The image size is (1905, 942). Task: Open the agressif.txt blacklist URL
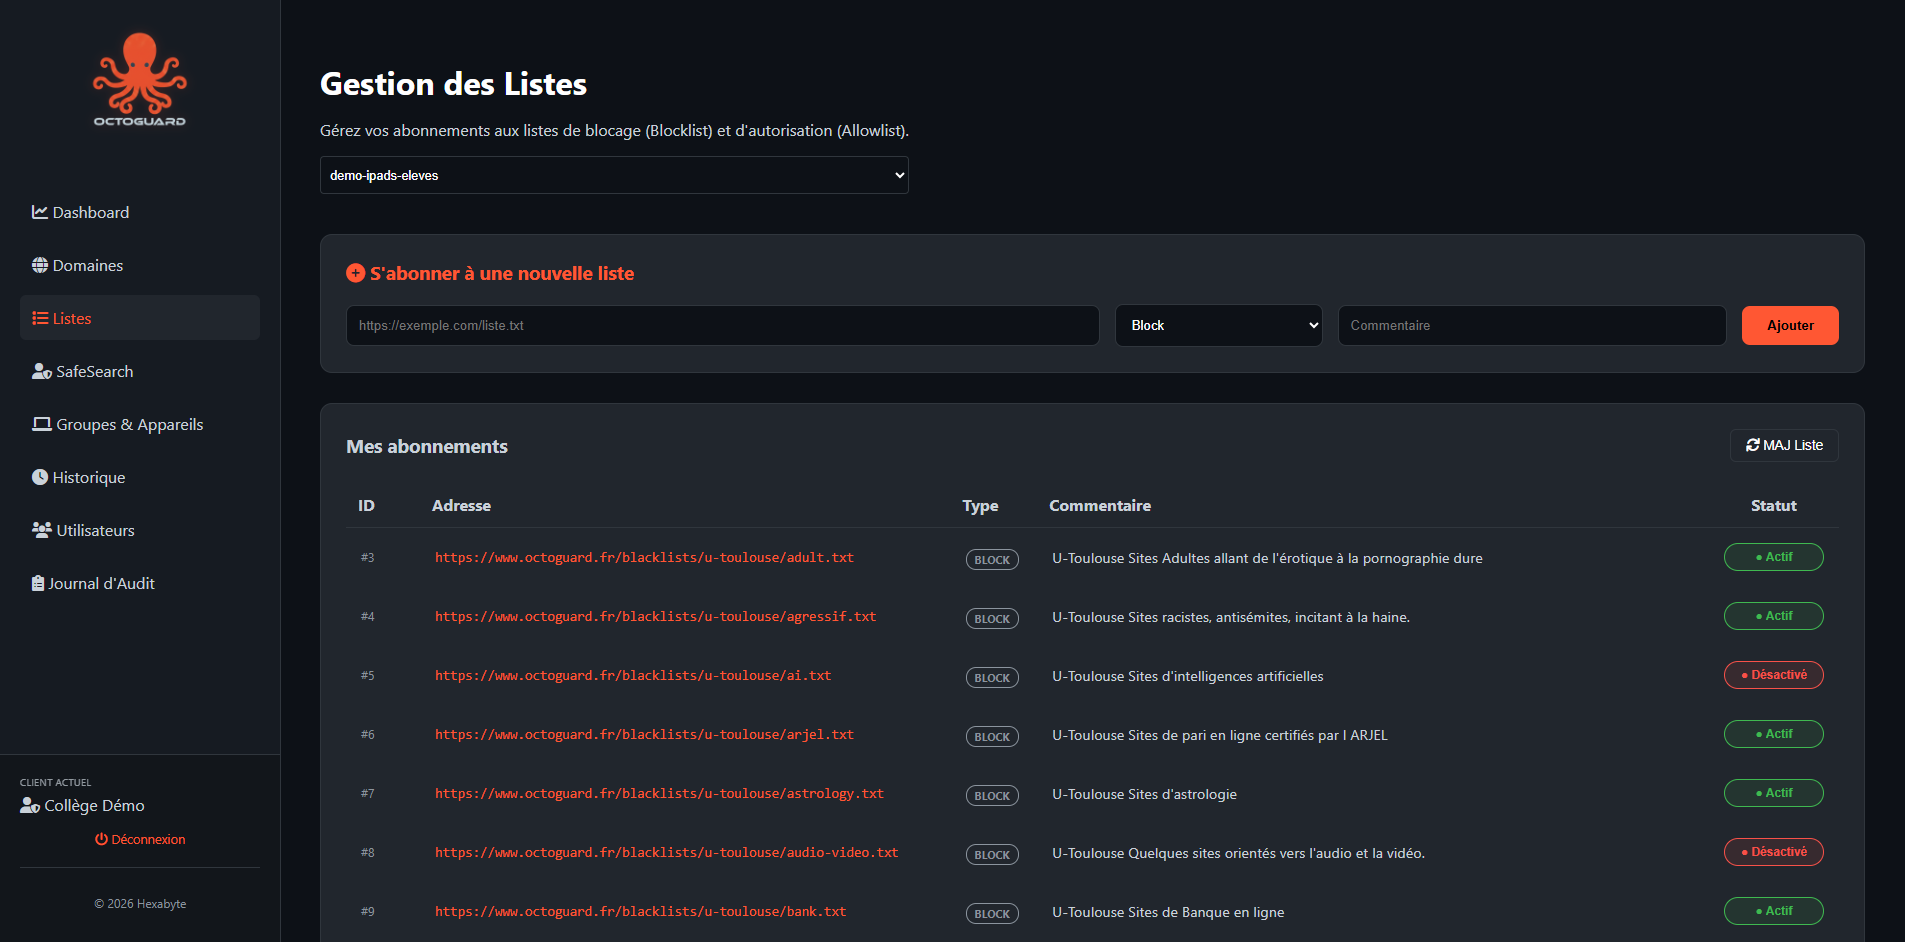pyautogui.click(x=655, y=617)
